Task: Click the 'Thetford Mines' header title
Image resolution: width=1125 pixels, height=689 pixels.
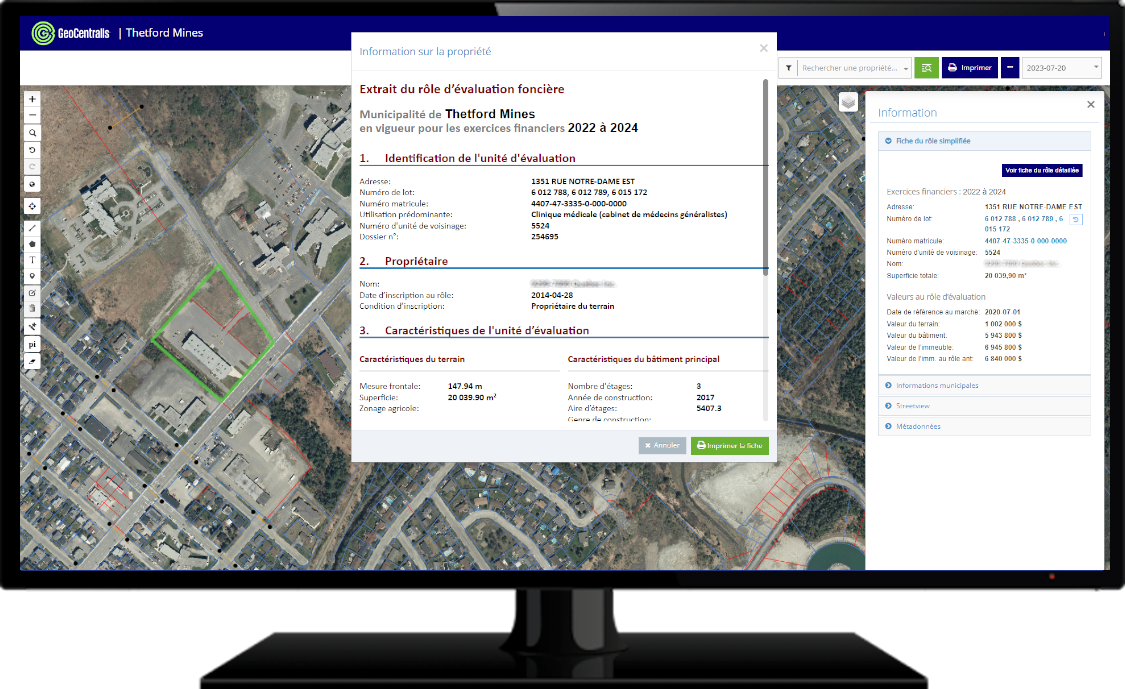Action: [164, 33]
